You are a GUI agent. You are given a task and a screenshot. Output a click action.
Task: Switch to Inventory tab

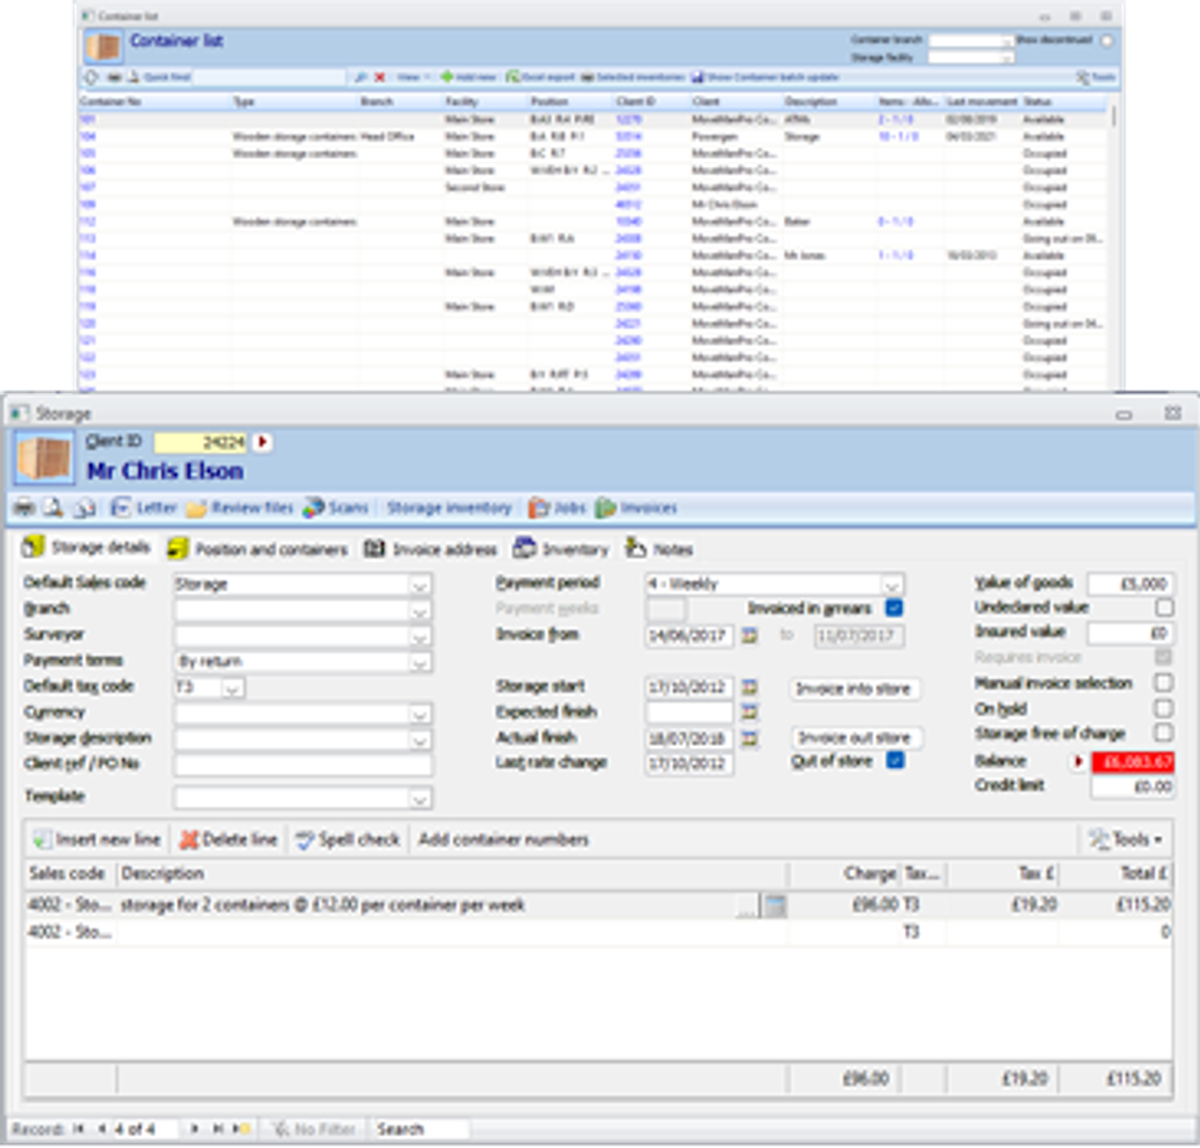[x=560, y=549]
